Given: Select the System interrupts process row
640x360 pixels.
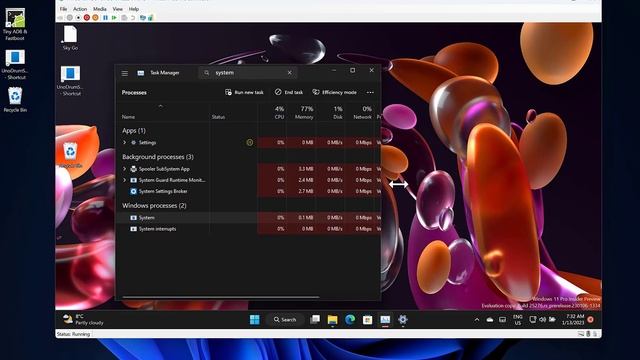Looking at the screenshot, I should tap(249, 229).
